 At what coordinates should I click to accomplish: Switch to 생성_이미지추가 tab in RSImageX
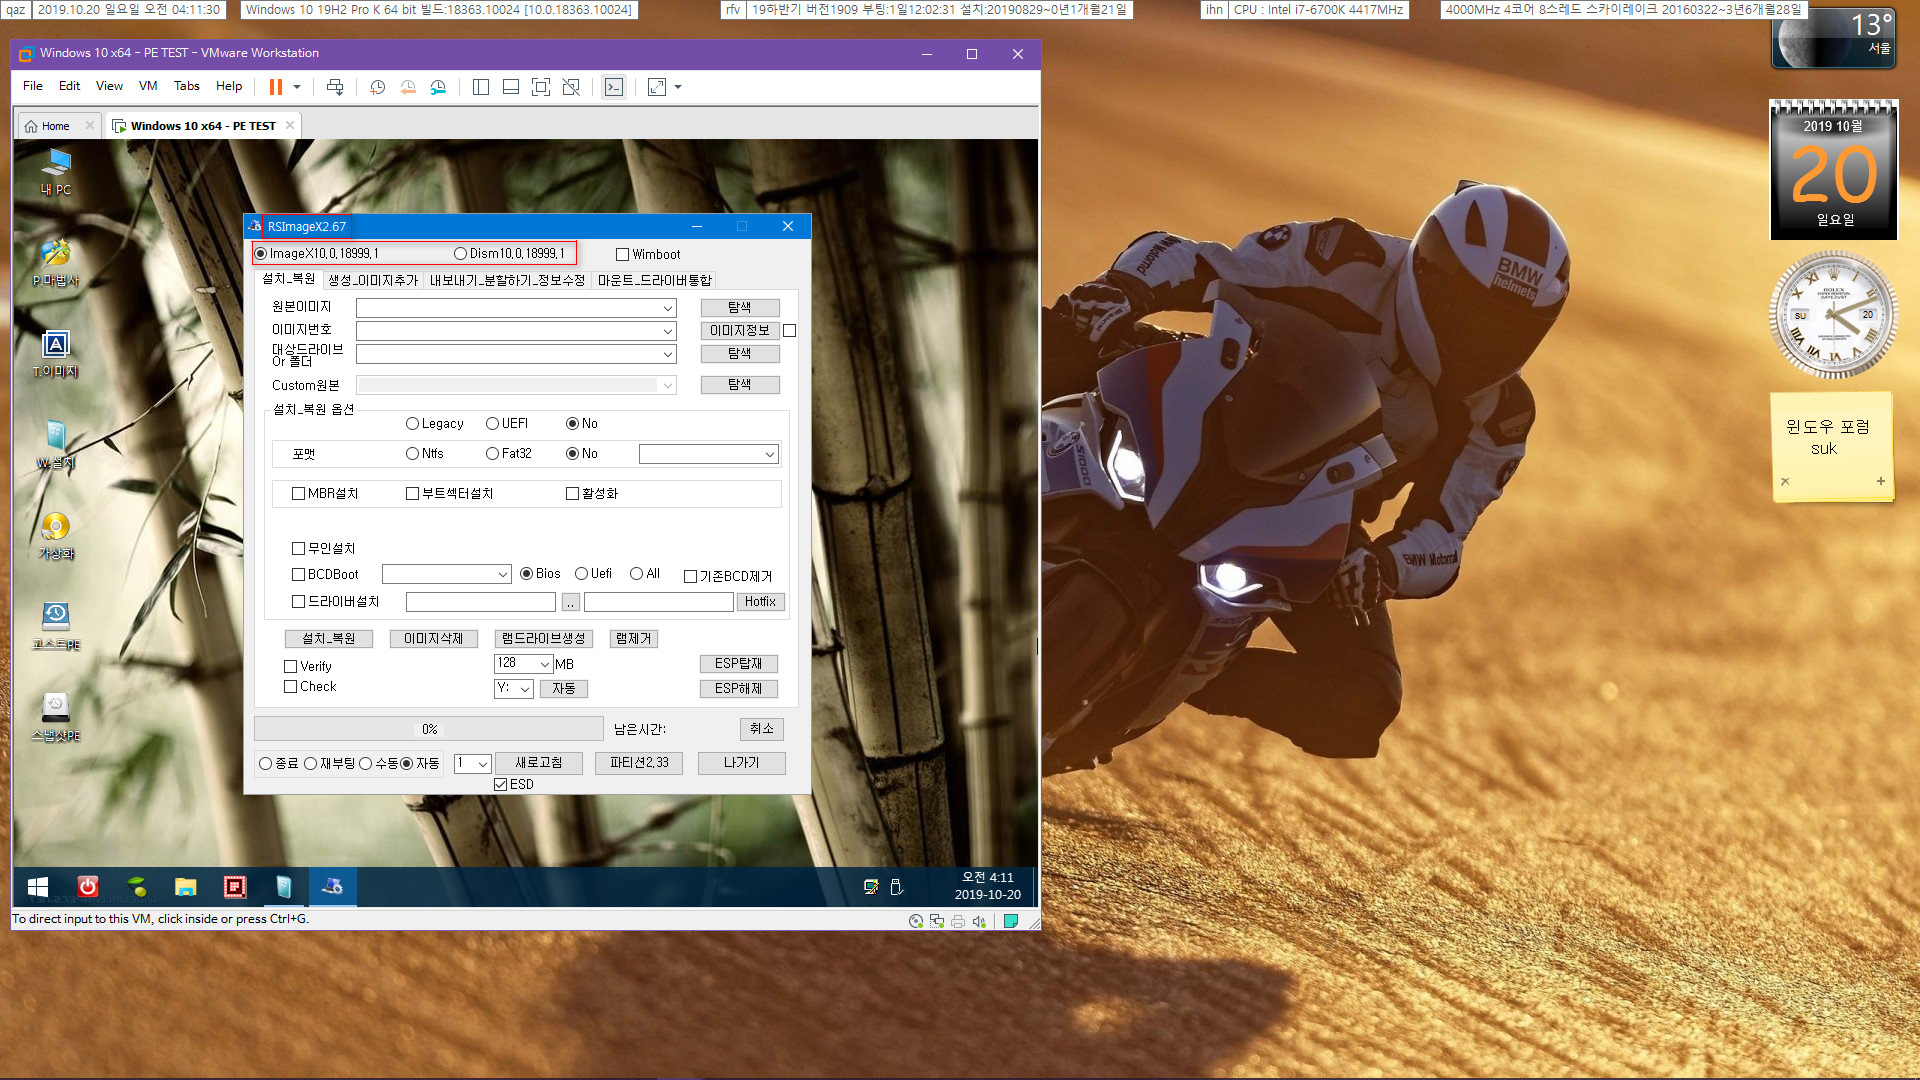[373, 280]
